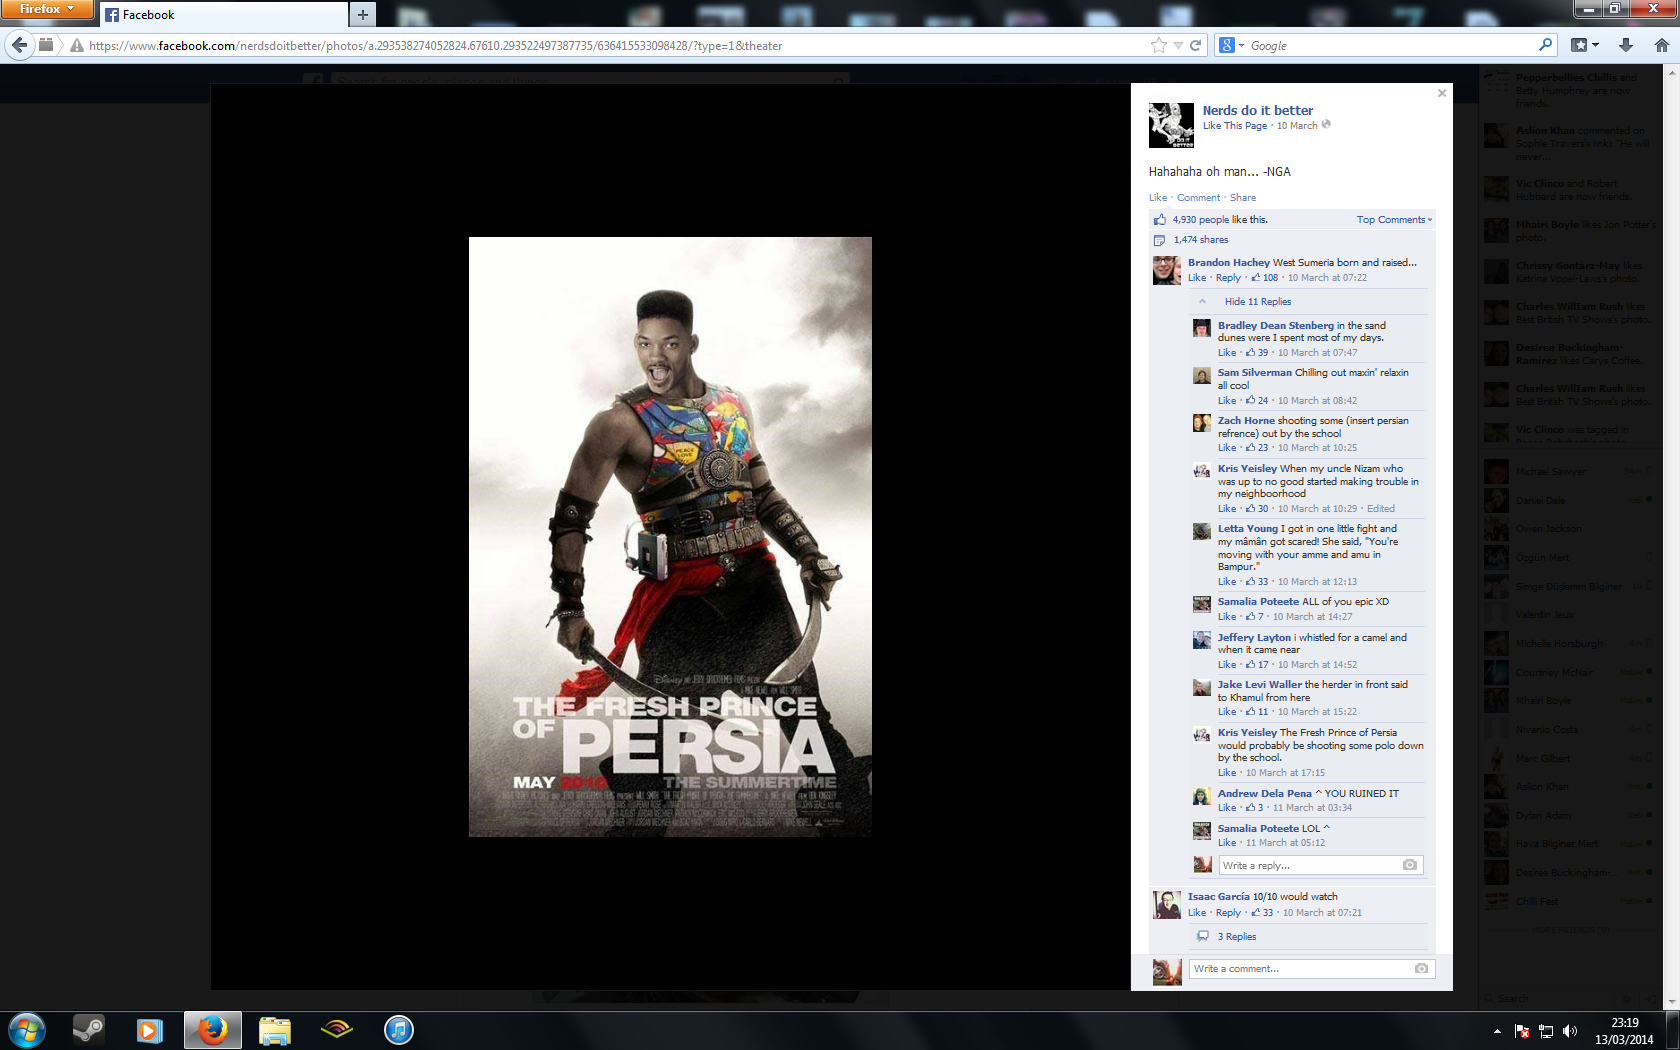Reply to Isaac Garcia's comment

click(1228, 913)
